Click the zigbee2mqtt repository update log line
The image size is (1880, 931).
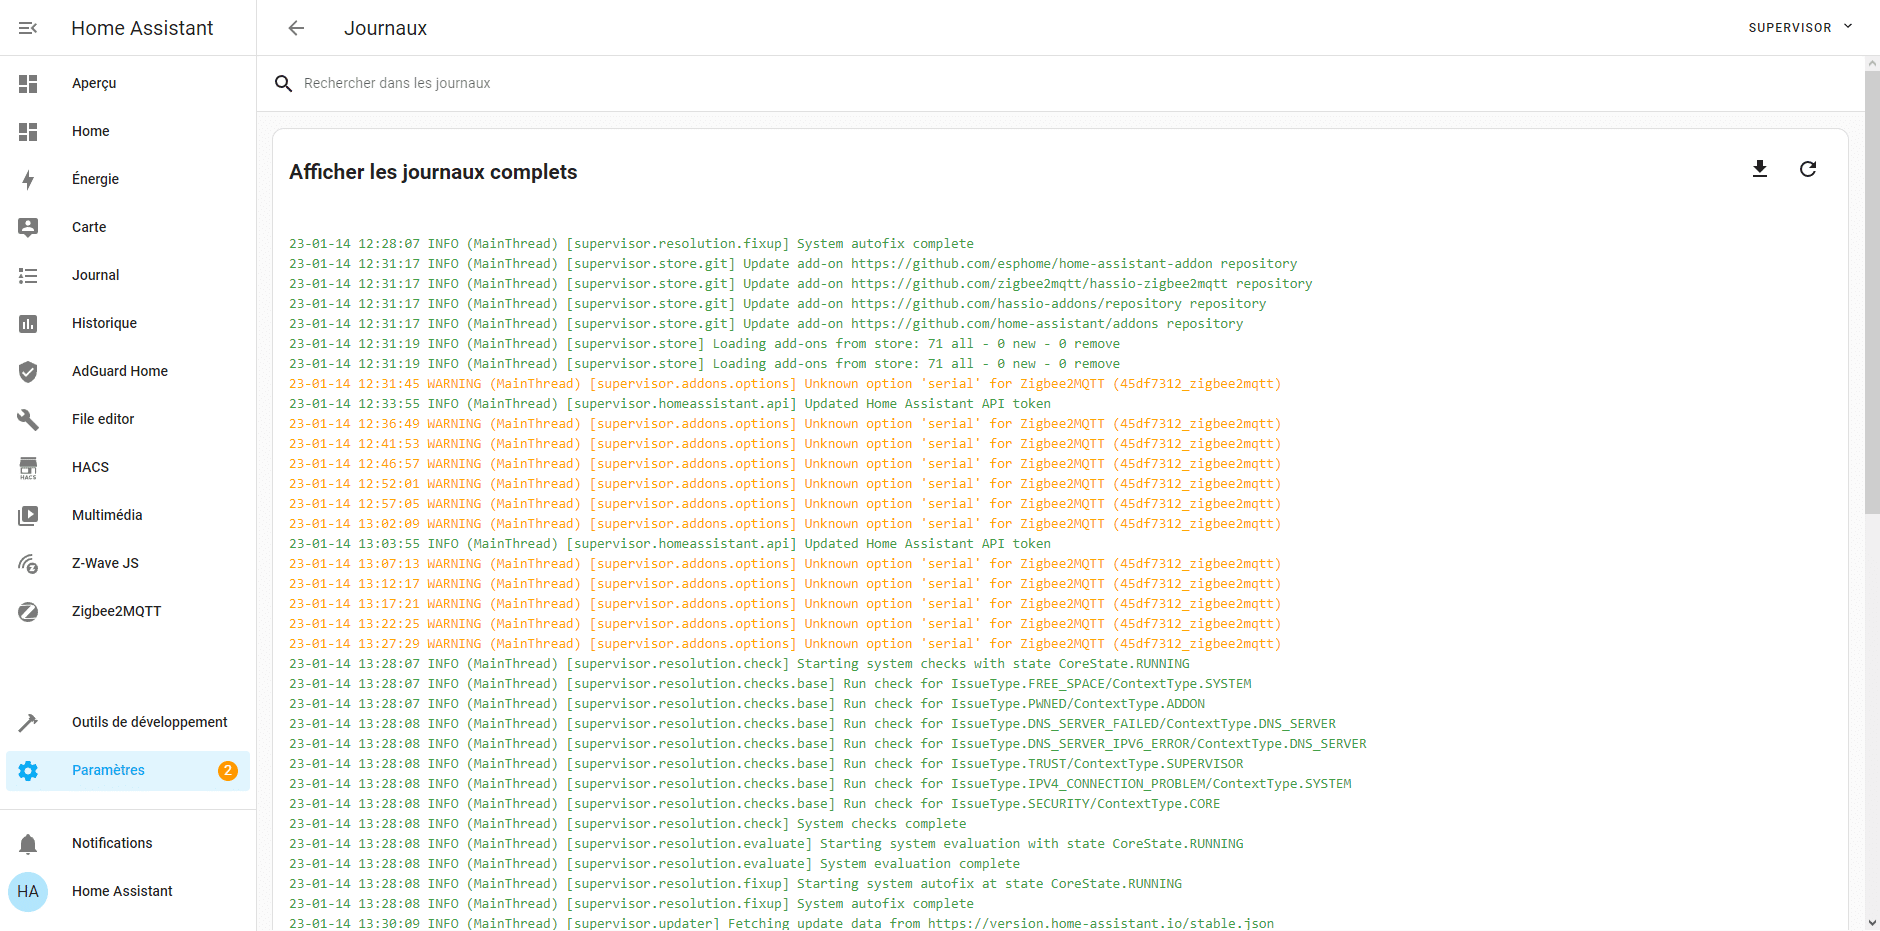(800, 284)
